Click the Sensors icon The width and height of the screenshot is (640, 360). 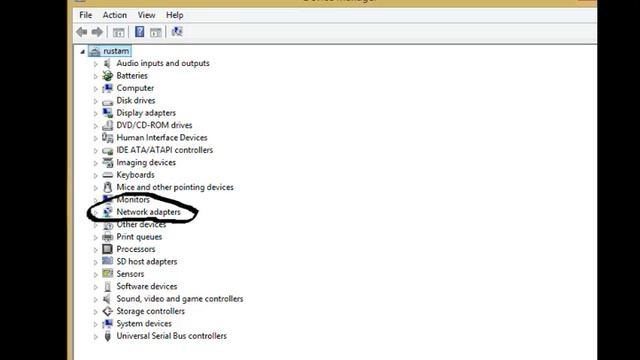(107, 273)
